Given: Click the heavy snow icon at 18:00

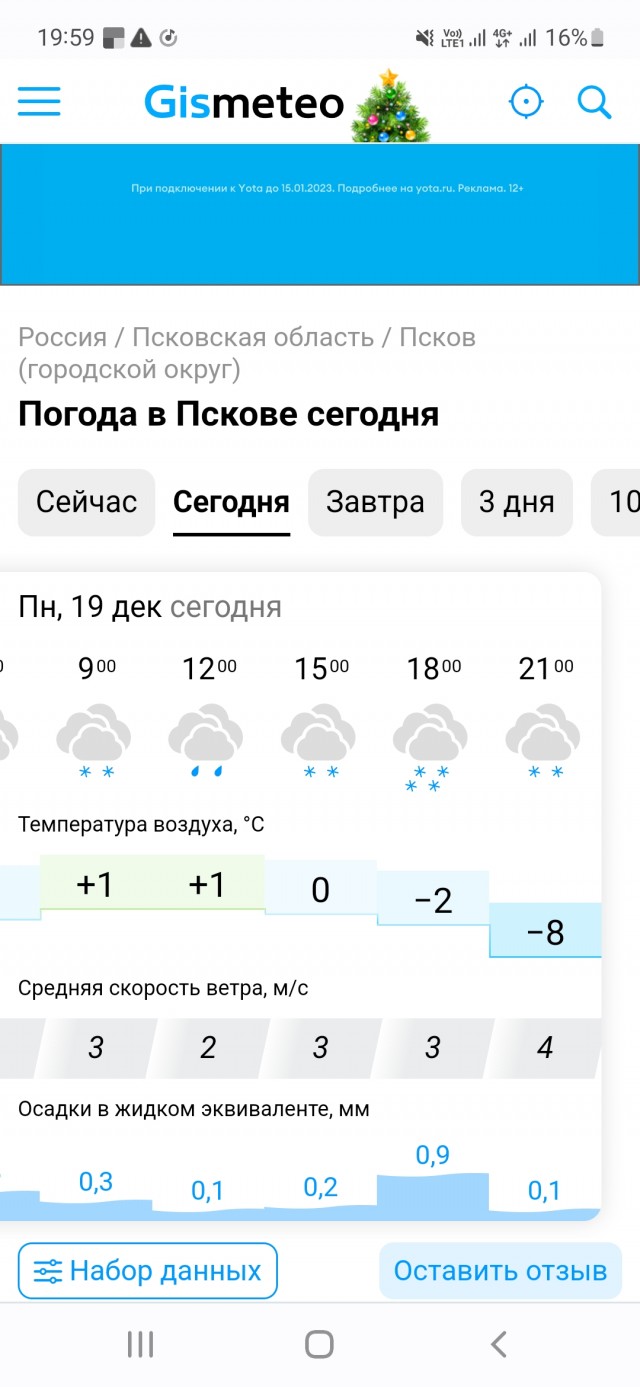Looking at the screenshot, I should (x=430, y=735).
